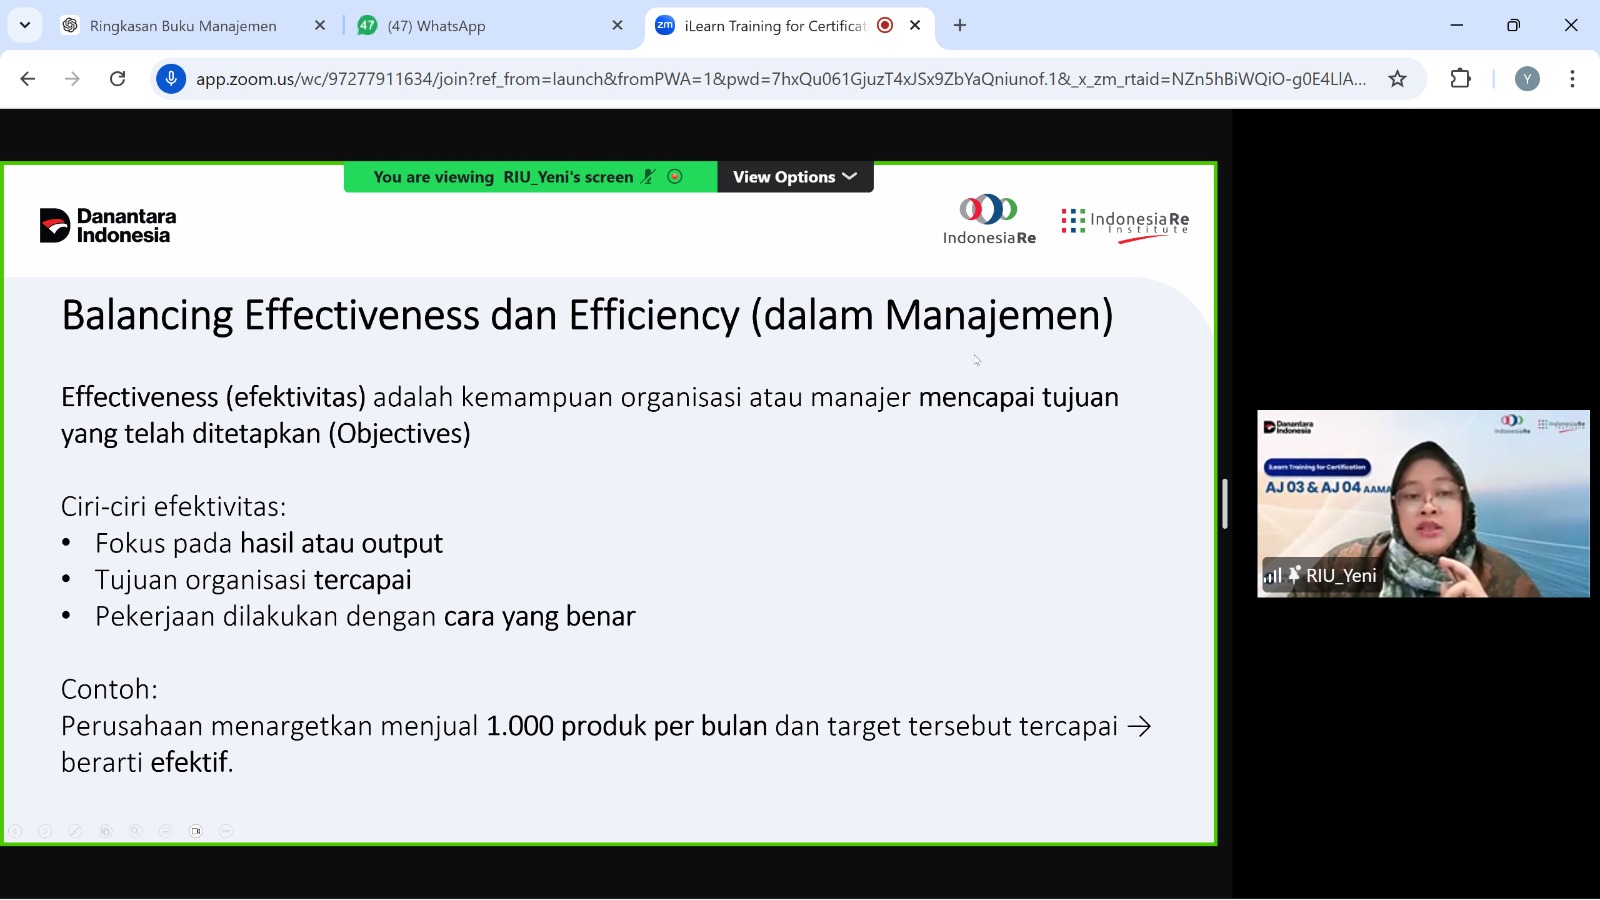Screen dimensions: 1600x900
Task: Open the Chrome tab search dropdown
Action: (25, 25)
